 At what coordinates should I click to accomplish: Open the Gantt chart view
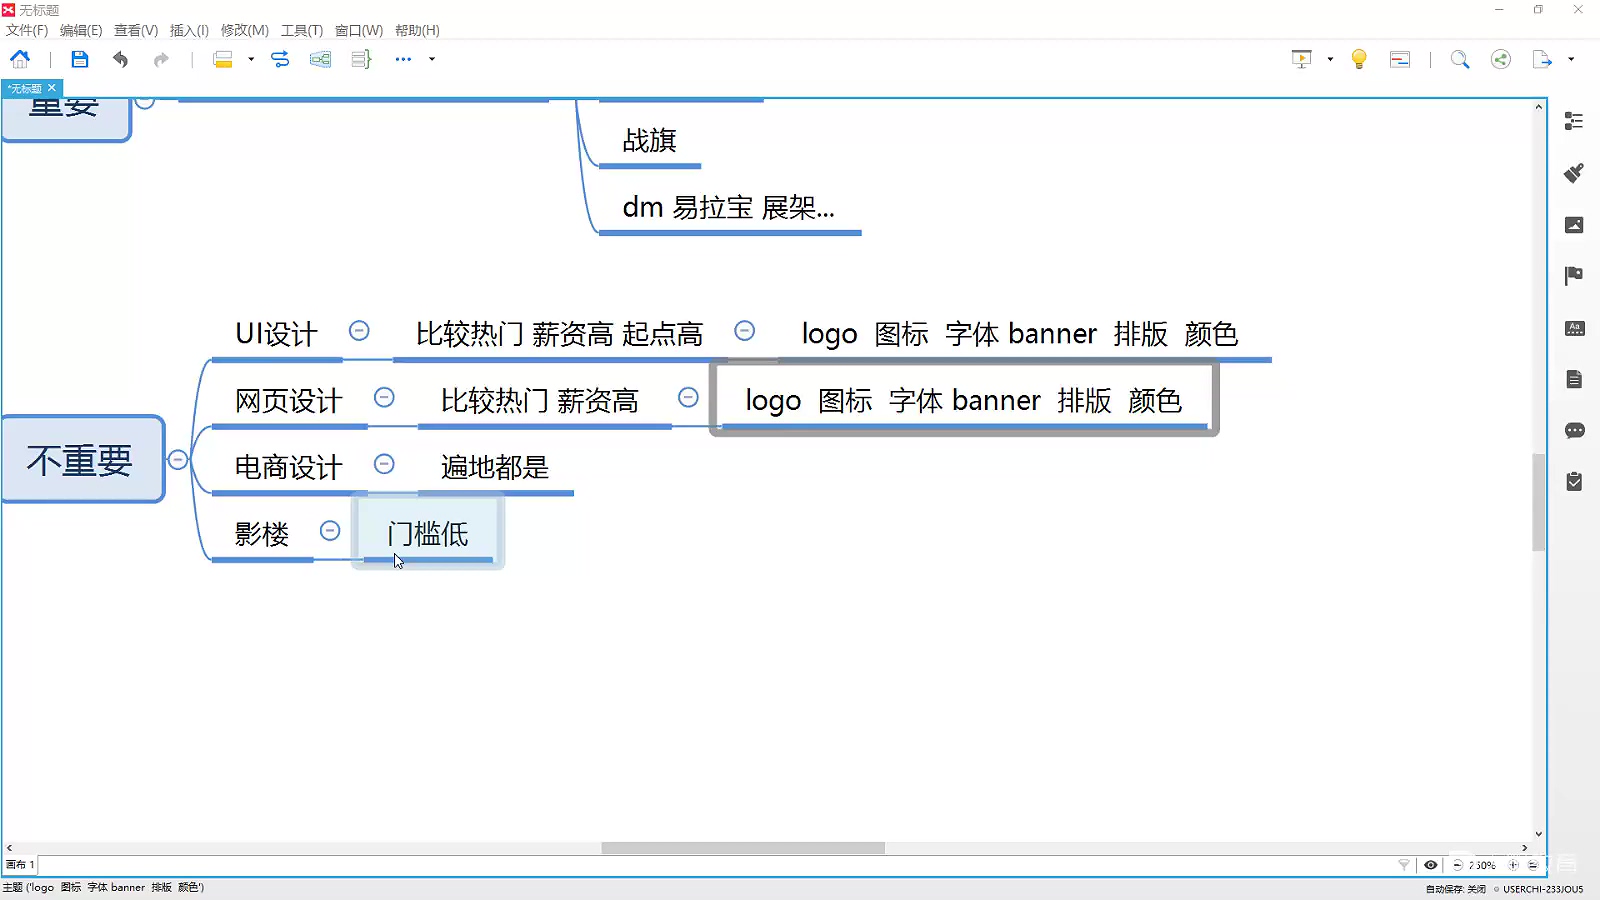point(1400,59)
